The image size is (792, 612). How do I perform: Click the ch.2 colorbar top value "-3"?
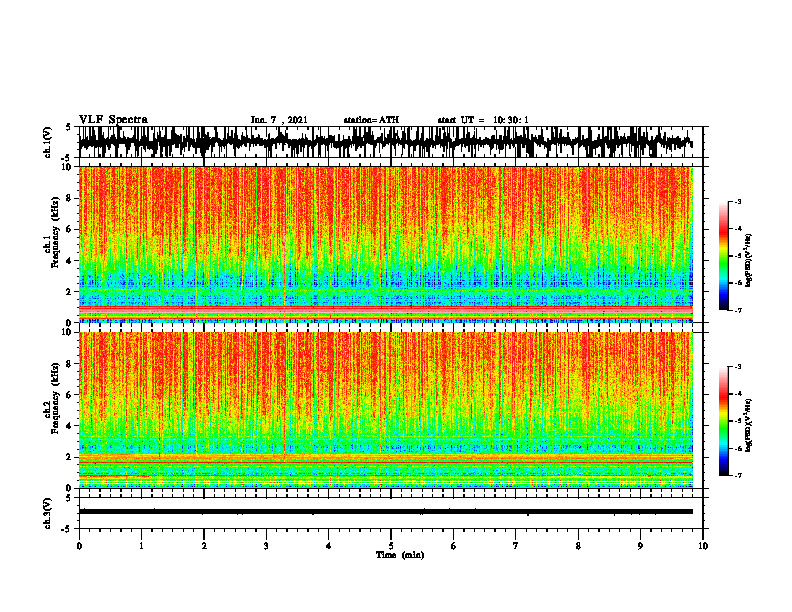coord(737,367)
